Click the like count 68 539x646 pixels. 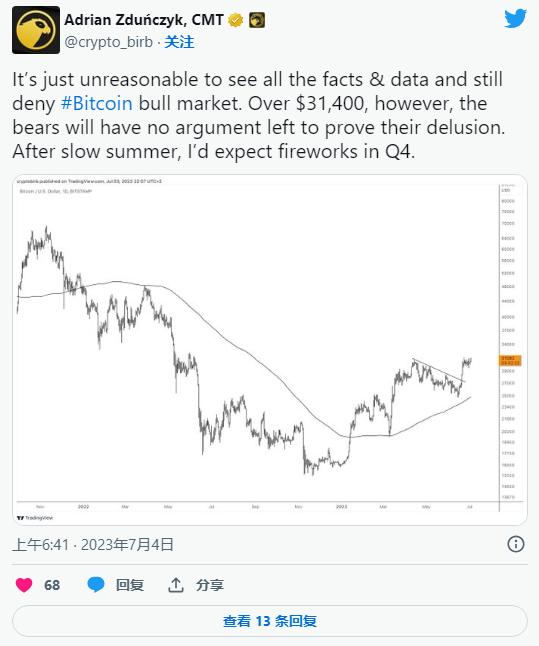click(52, 585)
